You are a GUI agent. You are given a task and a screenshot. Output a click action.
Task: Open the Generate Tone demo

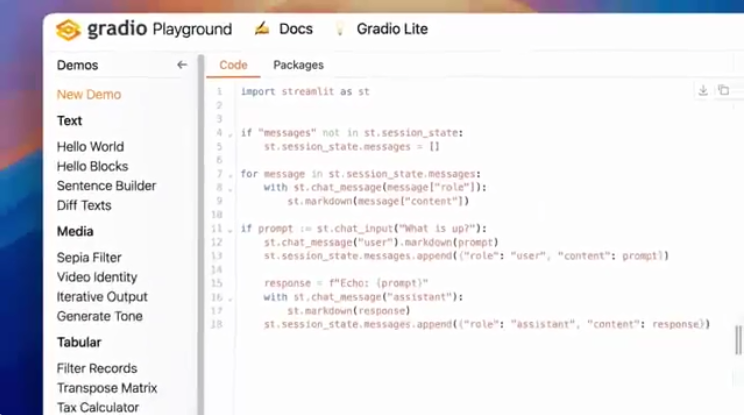[x=100, y=316]
